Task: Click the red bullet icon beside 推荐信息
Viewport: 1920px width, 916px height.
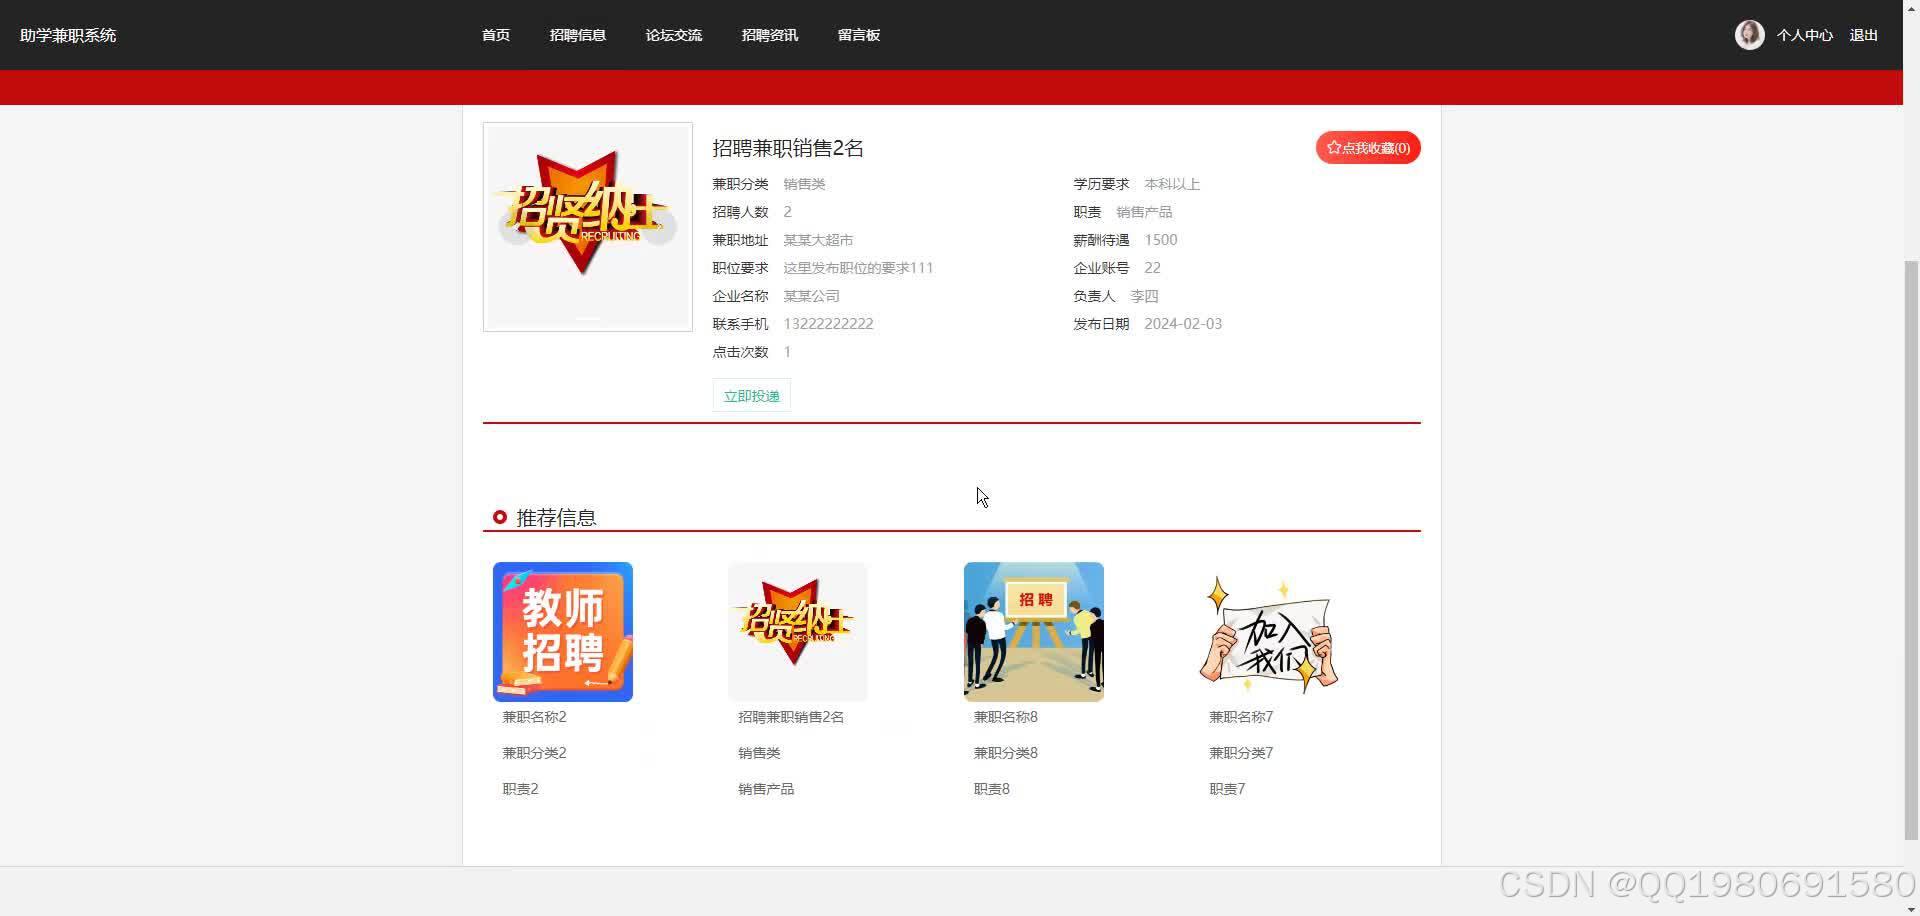Action: (500, 516)
